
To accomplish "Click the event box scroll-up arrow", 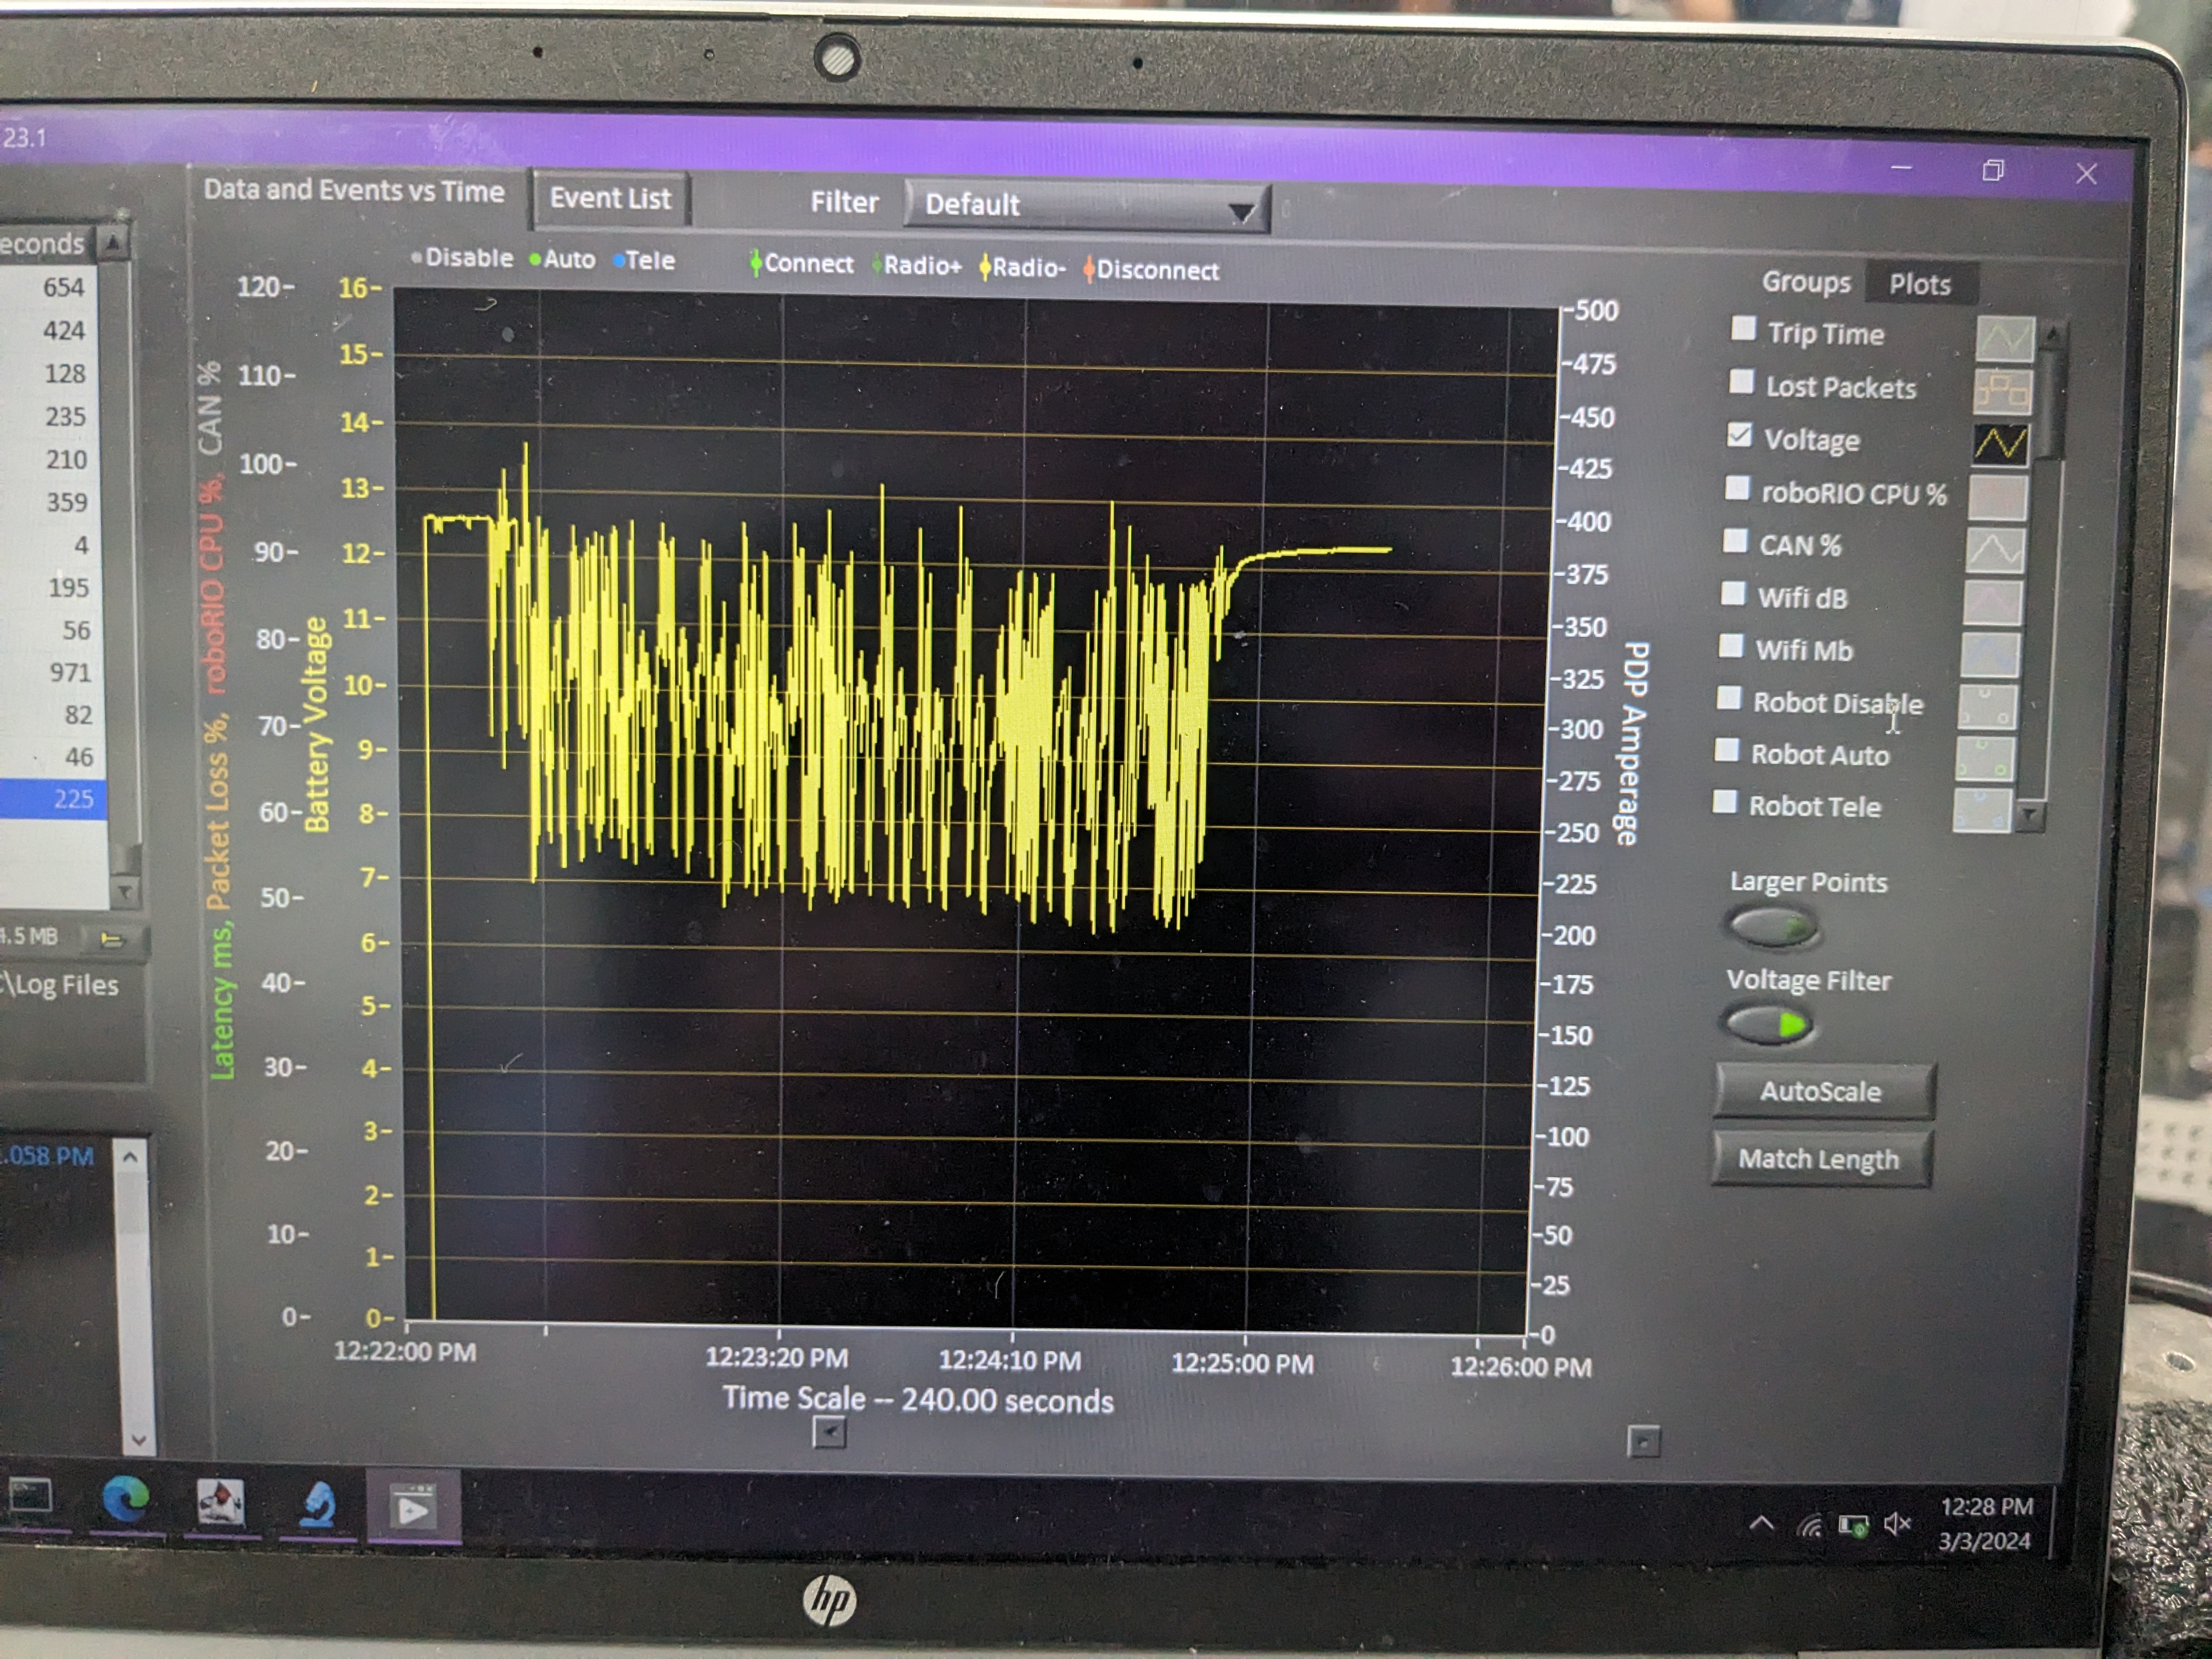I will (x=131, y=1157).
